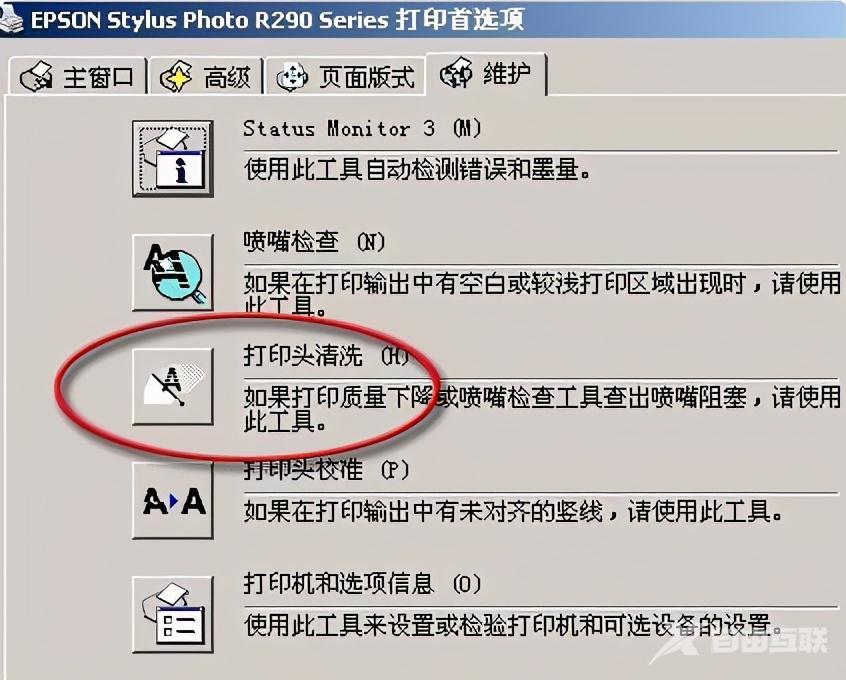The height and width of the screenshot is (680, 846).
Task: Click the 打印头清洗 (H) heading text
Action: (x=326, y=356)
